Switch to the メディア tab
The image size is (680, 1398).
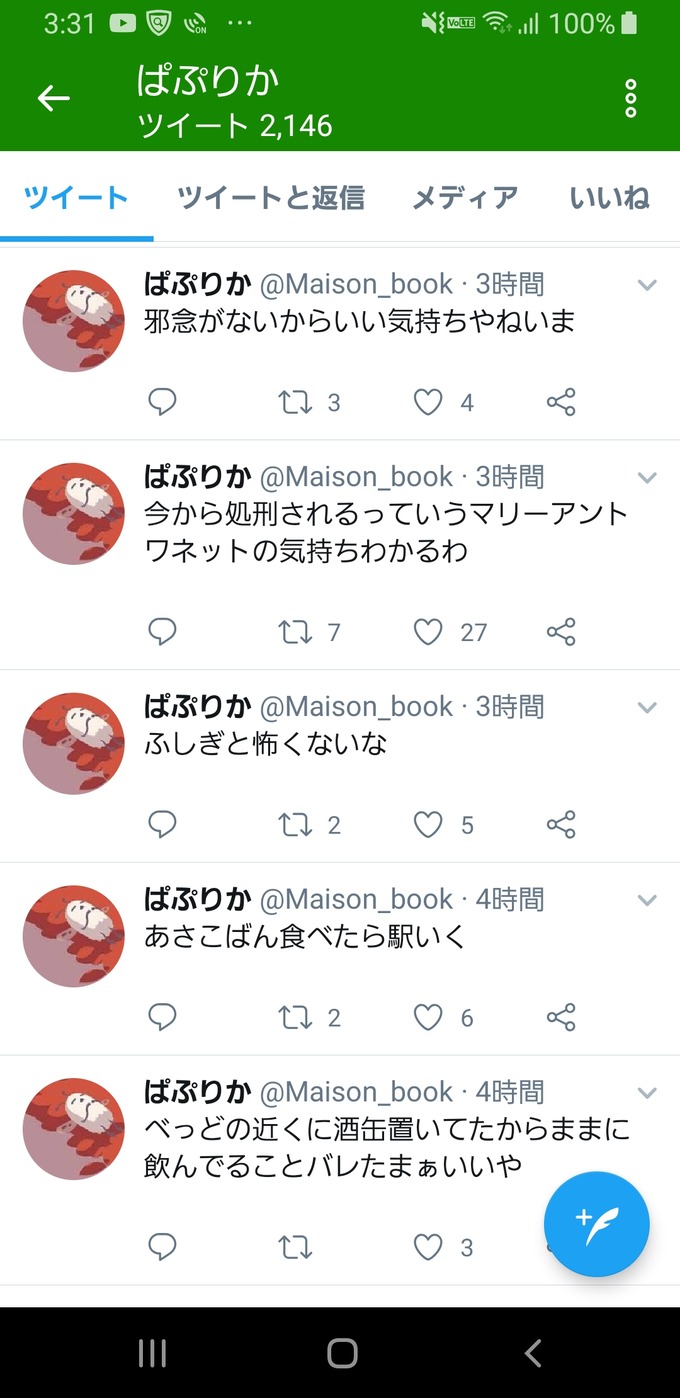[x=465, y=198]
